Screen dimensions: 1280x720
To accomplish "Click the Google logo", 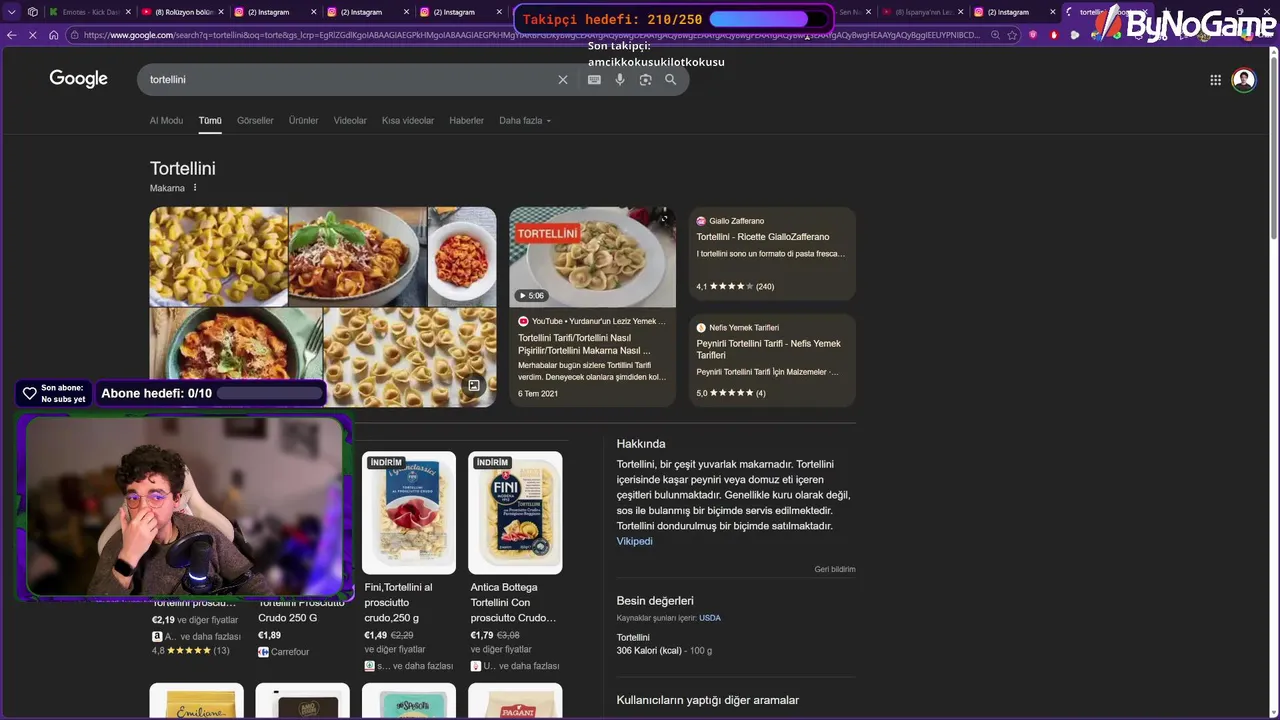I will (x=79, y=79).
